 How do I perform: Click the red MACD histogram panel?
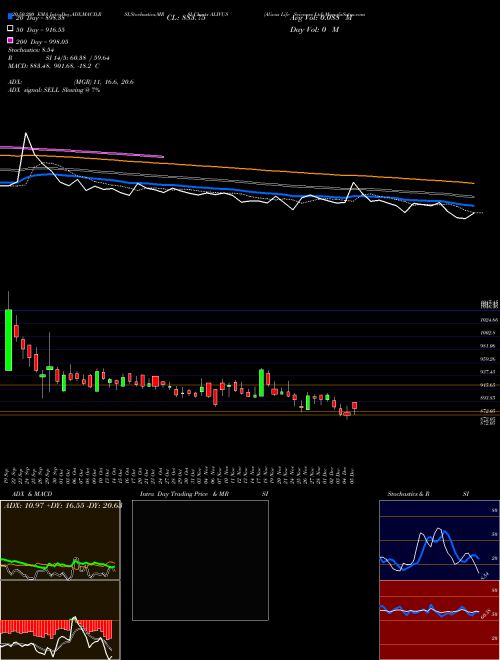60,620
